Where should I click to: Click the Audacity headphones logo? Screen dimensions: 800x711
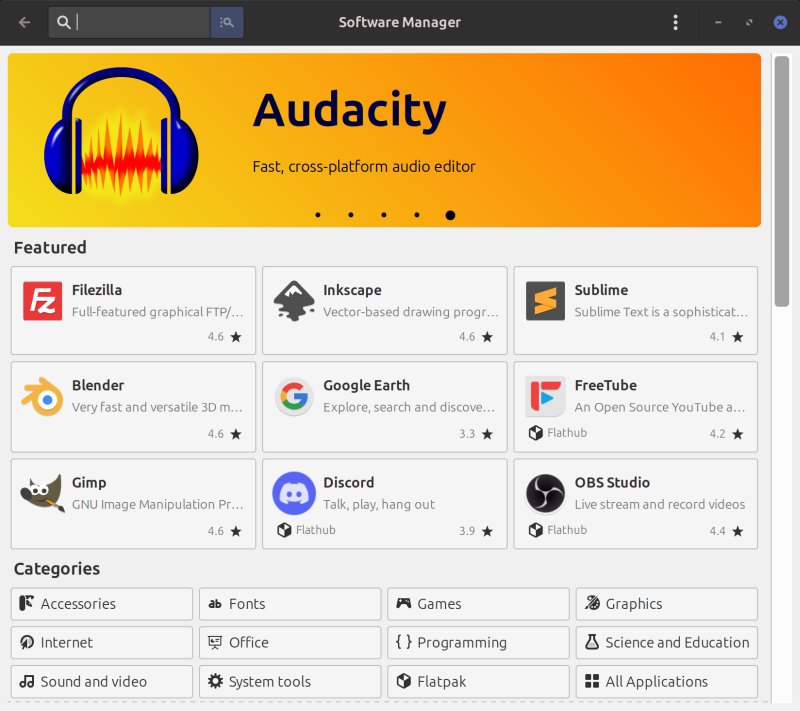pyautogui.click(x=121, y=133)
